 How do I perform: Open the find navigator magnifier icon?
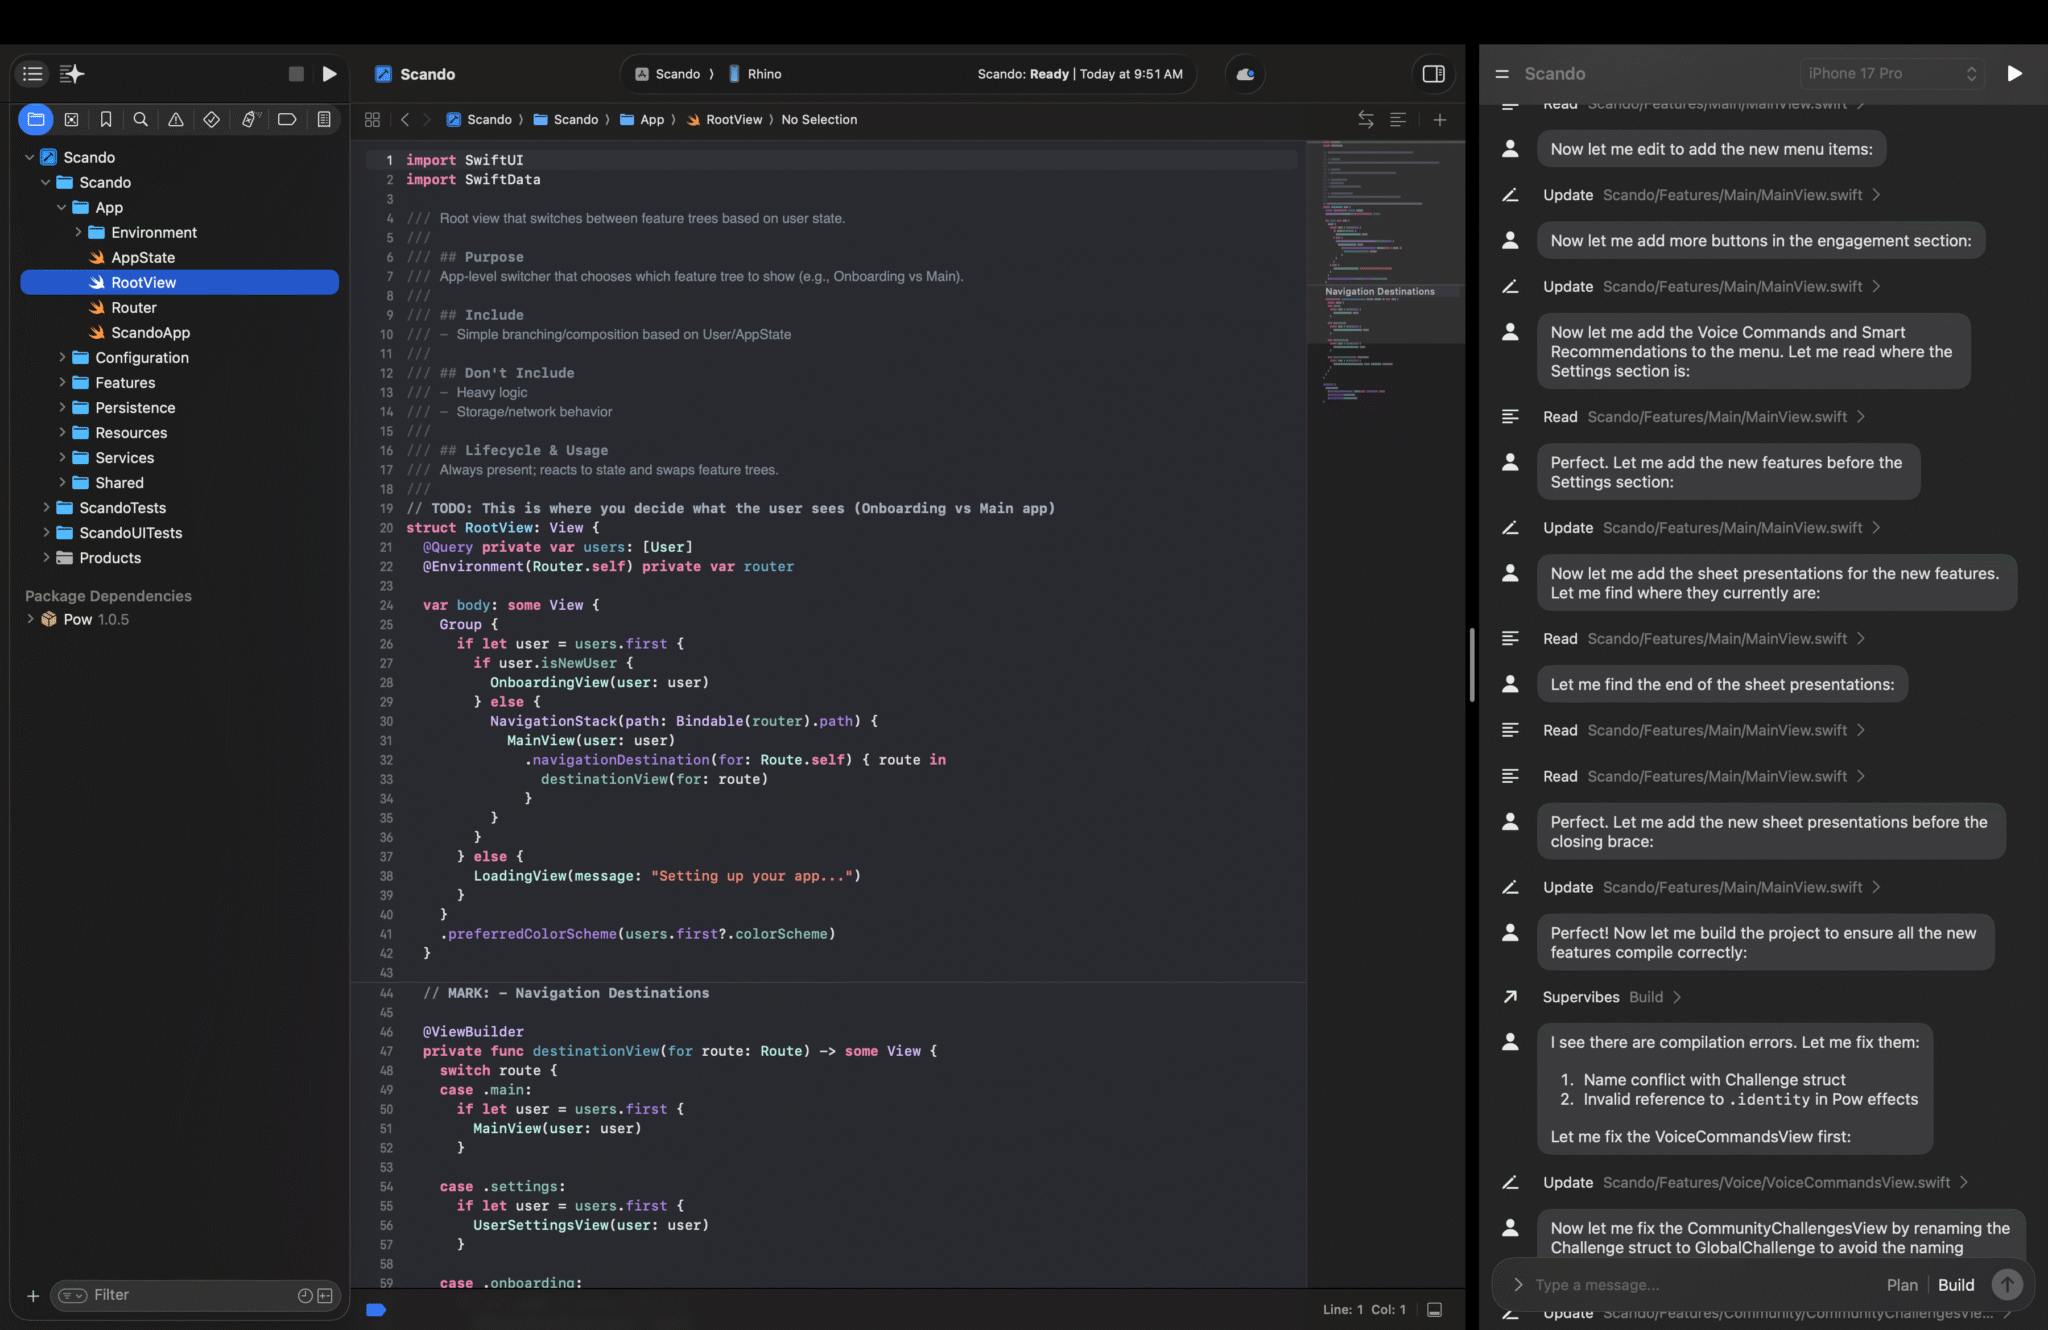[x=141, y=120]
